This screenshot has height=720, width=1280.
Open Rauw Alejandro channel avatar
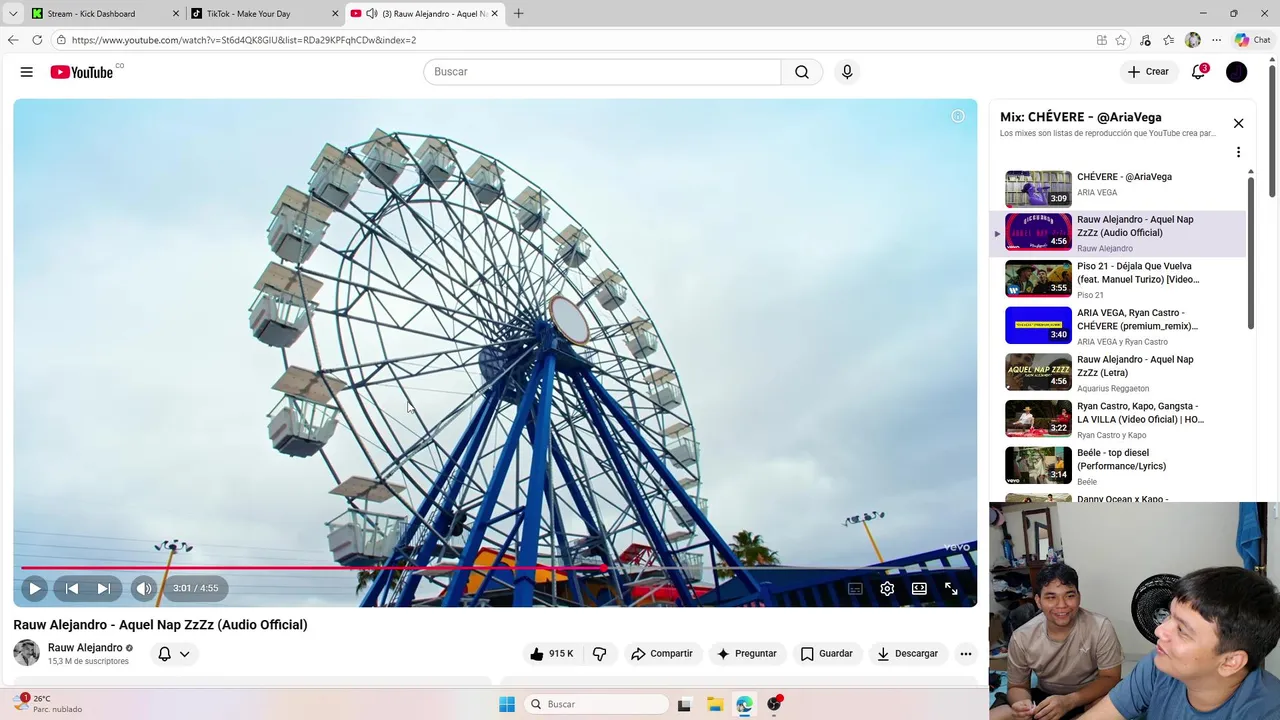click(x=27, y=653)
